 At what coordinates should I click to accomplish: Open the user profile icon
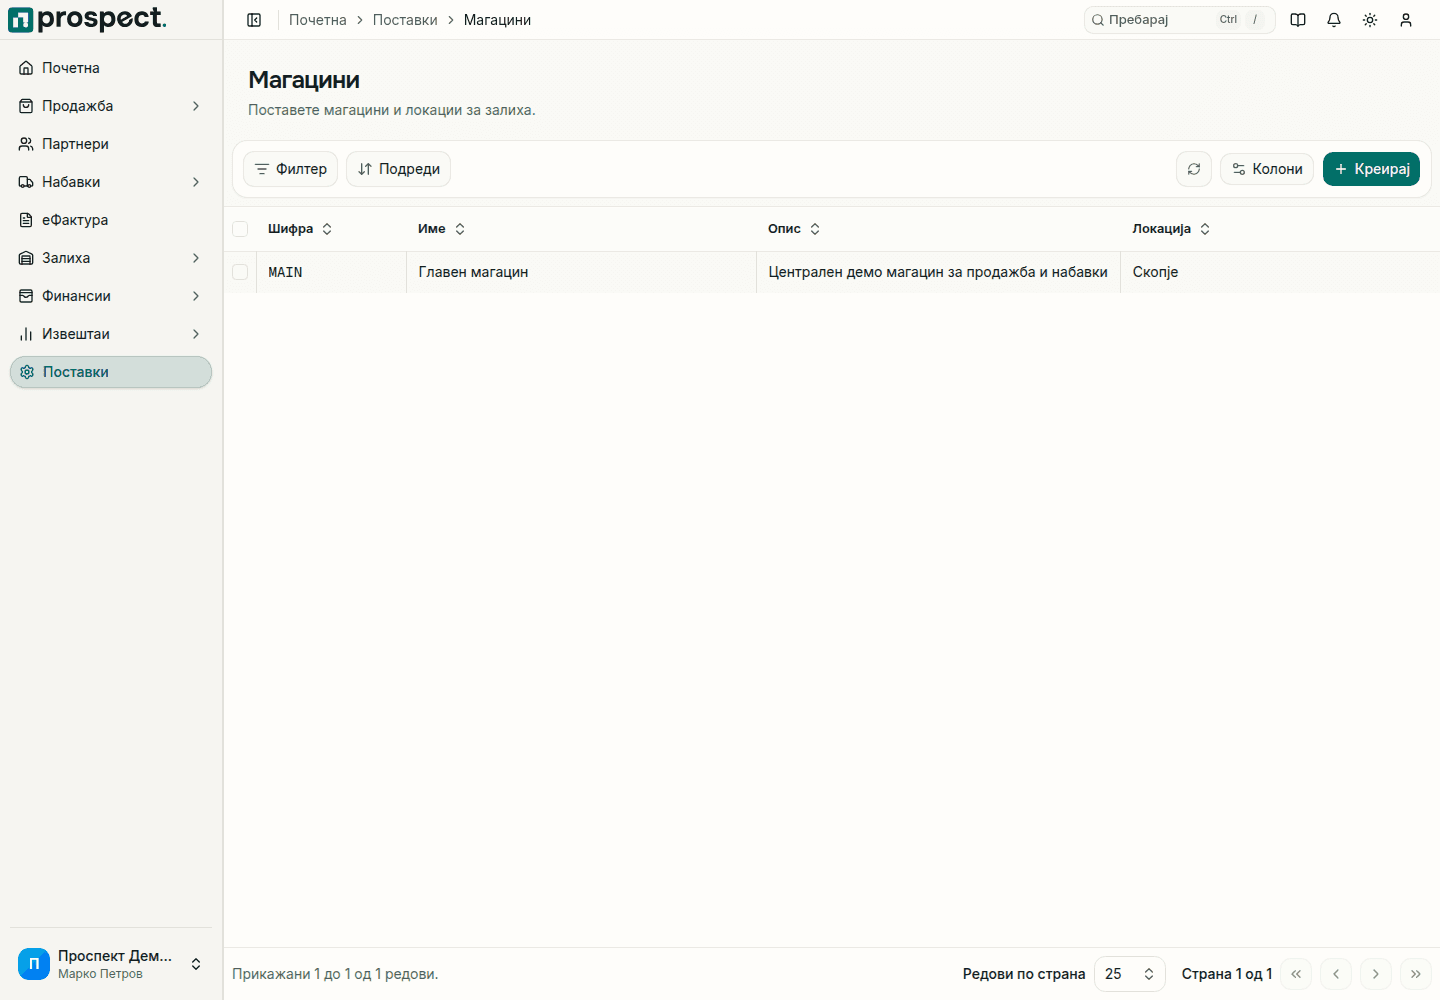pyautogui.click(x=1406, y=20)
